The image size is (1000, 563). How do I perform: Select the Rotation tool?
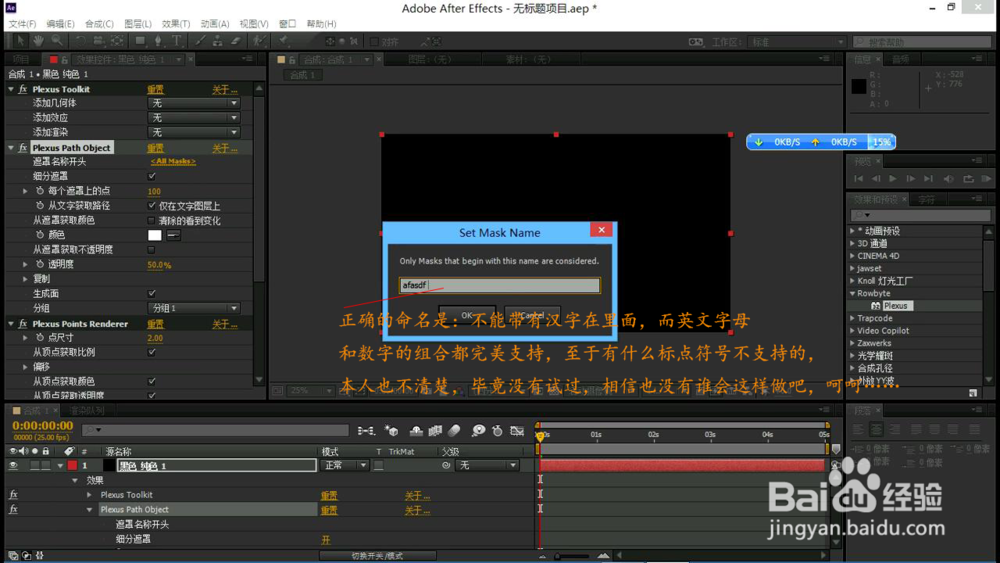(80, 41)
